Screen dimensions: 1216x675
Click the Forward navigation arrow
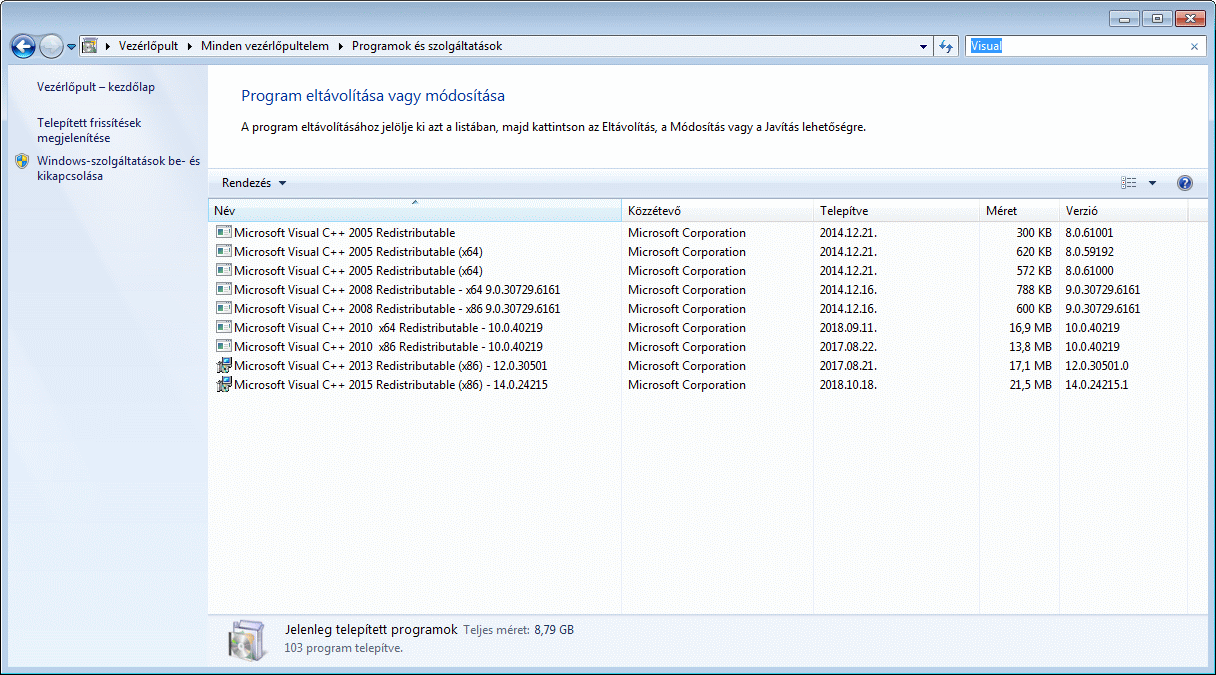click(51, 46)
